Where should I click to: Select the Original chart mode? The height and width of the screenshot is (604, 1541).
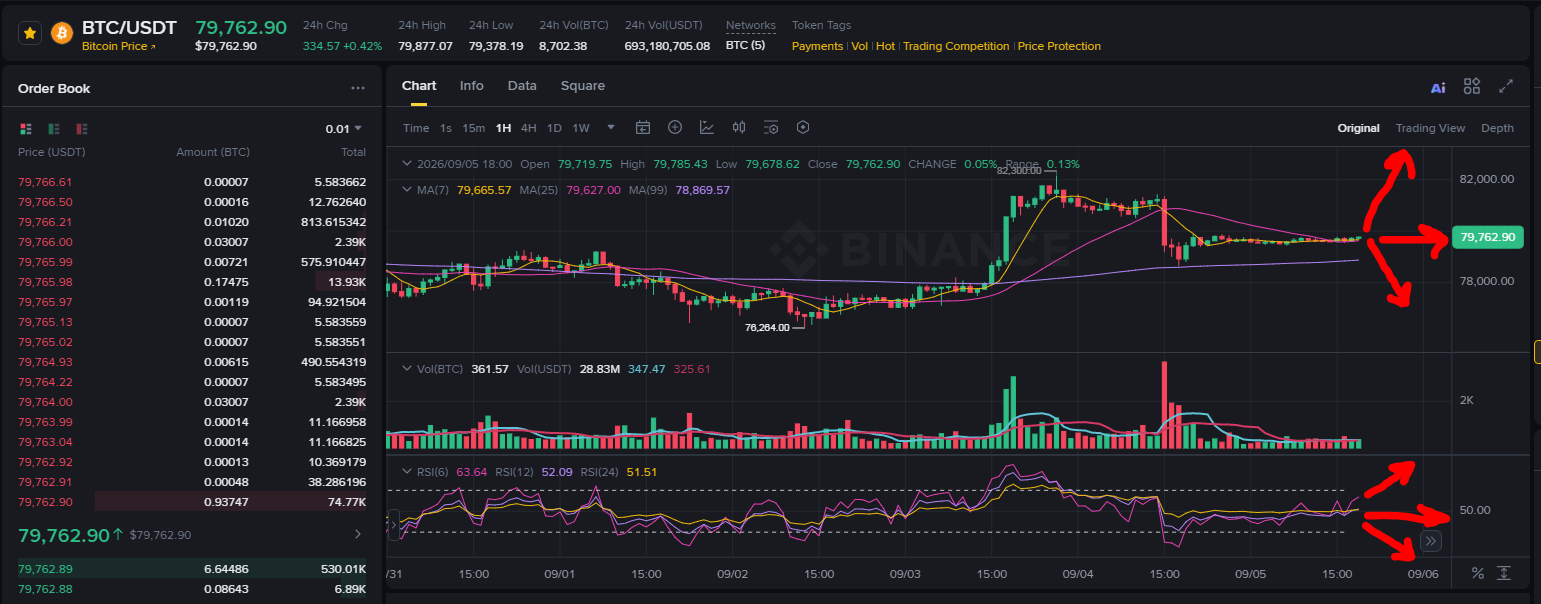click(x=1359, y=128)
